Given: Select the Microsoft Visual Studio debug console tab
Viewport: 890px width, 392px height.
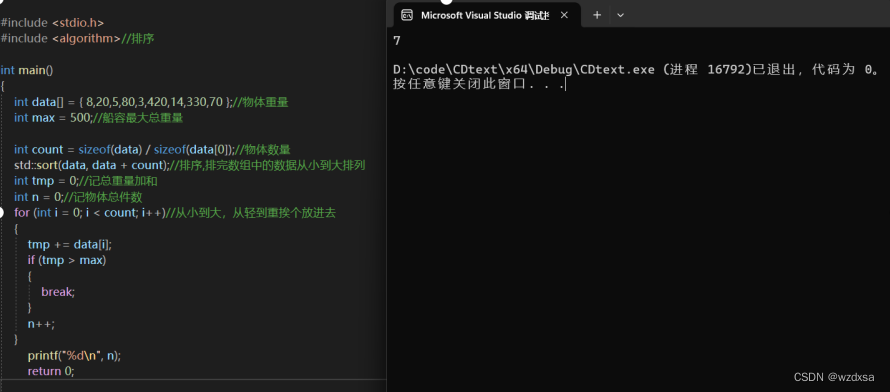Looking at the screenshot, I should pyautogui.click(x=487, y=15).
